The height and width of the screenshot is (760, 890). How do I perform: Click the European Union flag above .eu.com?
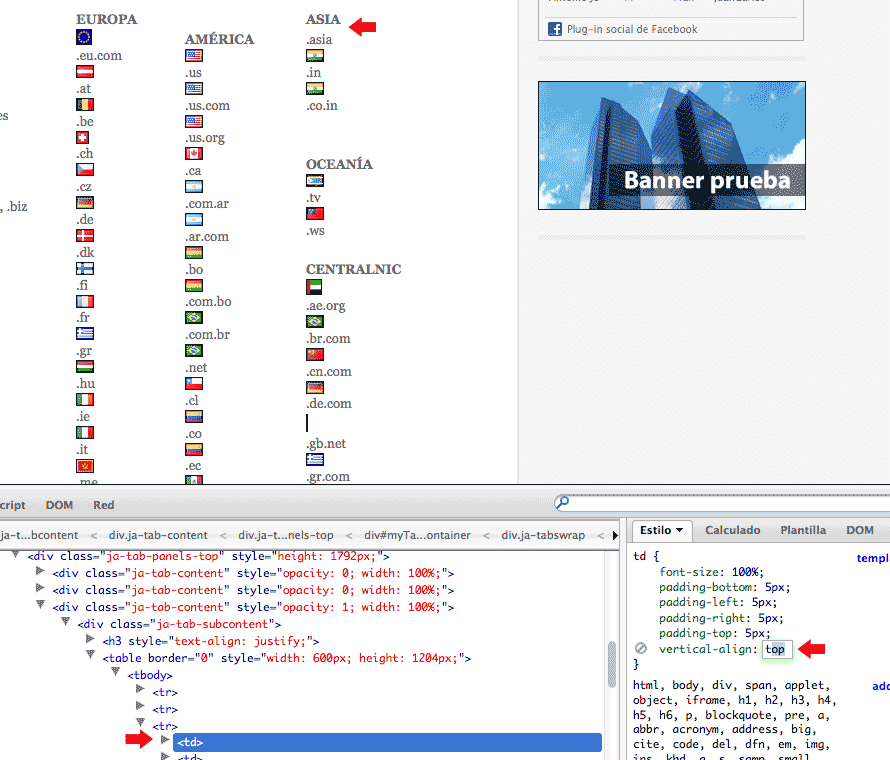click(x=84, y=37)
